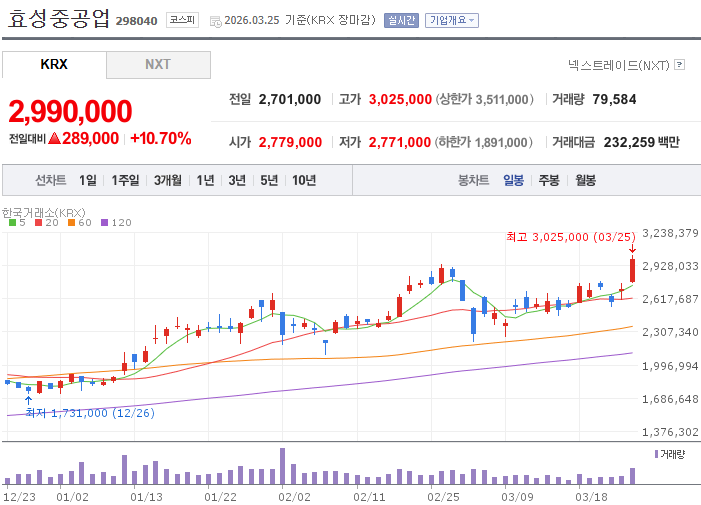Viewport: 701px width, 505px height.
Task: Click the 1,376,302 price axis label
Action: 670,432
